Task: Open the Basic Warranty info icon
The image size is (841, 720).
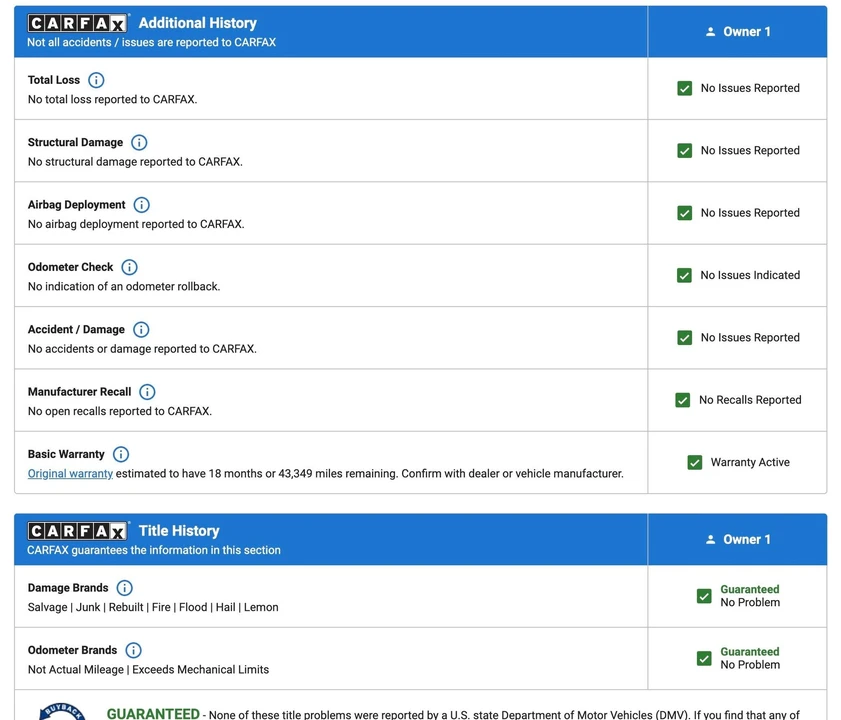Action: pyautogui.click(x=121, y=454)
